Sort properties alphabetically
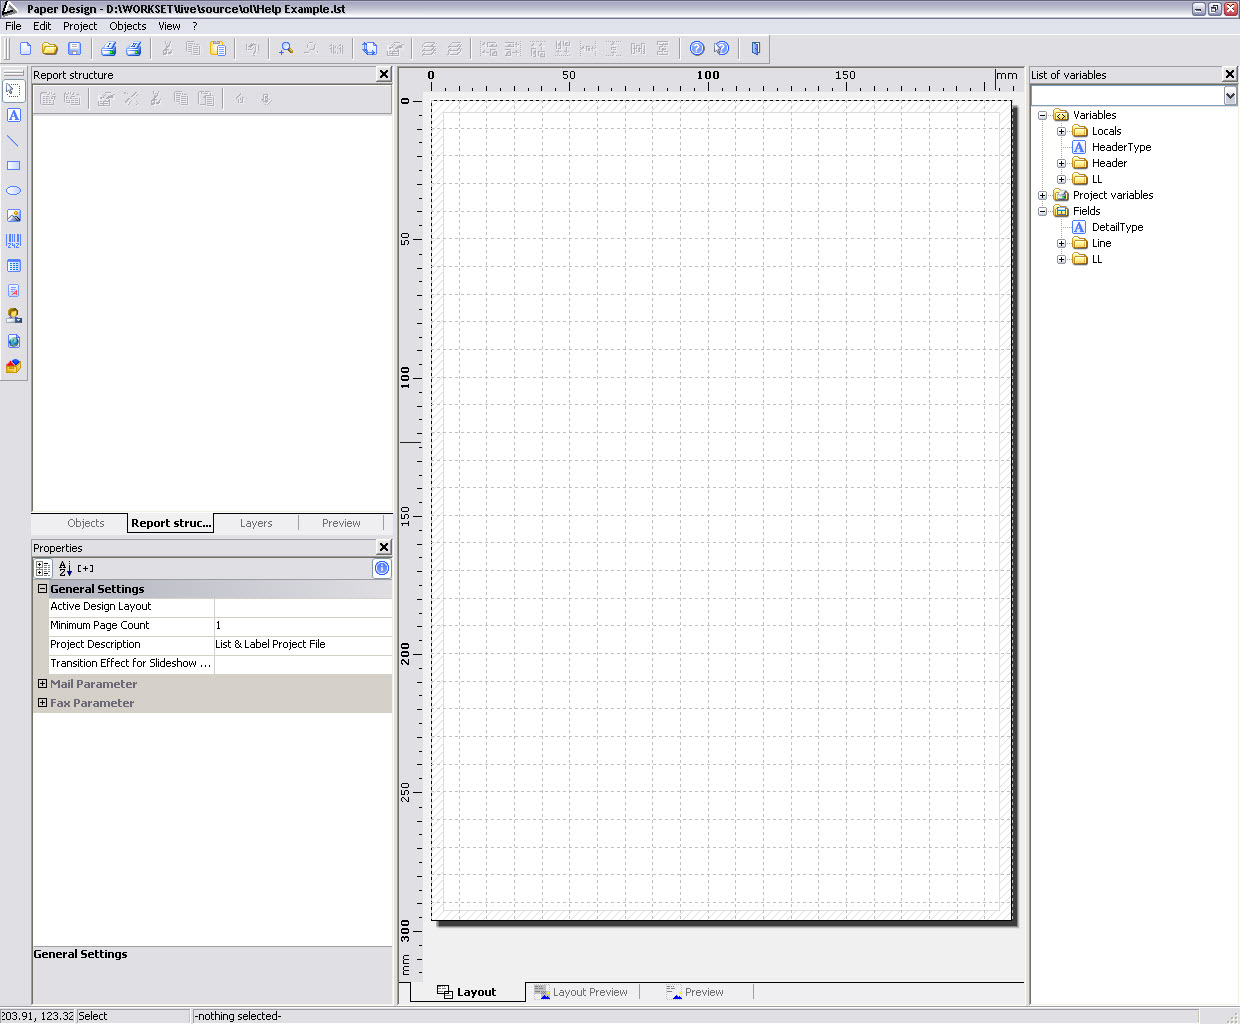Screen dimensions: 1240x1024 (x=65, y=568)
